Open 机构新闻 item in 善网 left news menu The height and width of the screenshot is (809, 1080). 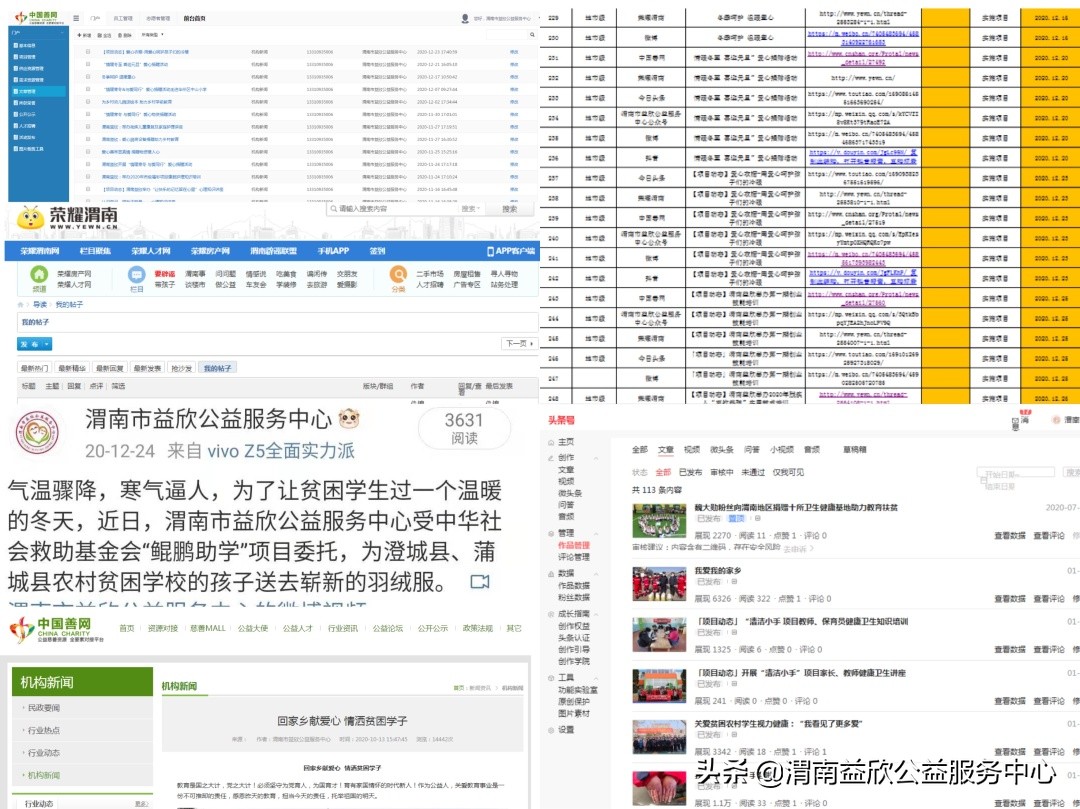43,775
